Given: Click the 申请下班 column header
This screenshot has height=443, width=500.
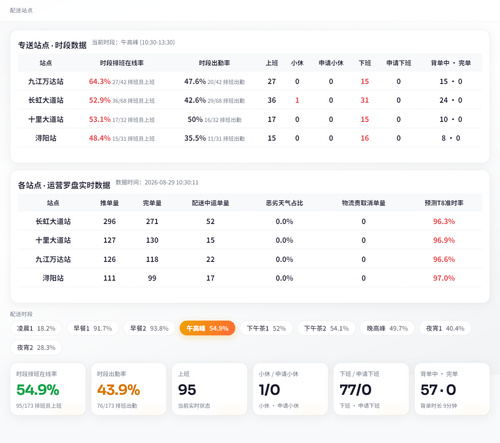Looking at the screenshot, I should tap(398, 63).
